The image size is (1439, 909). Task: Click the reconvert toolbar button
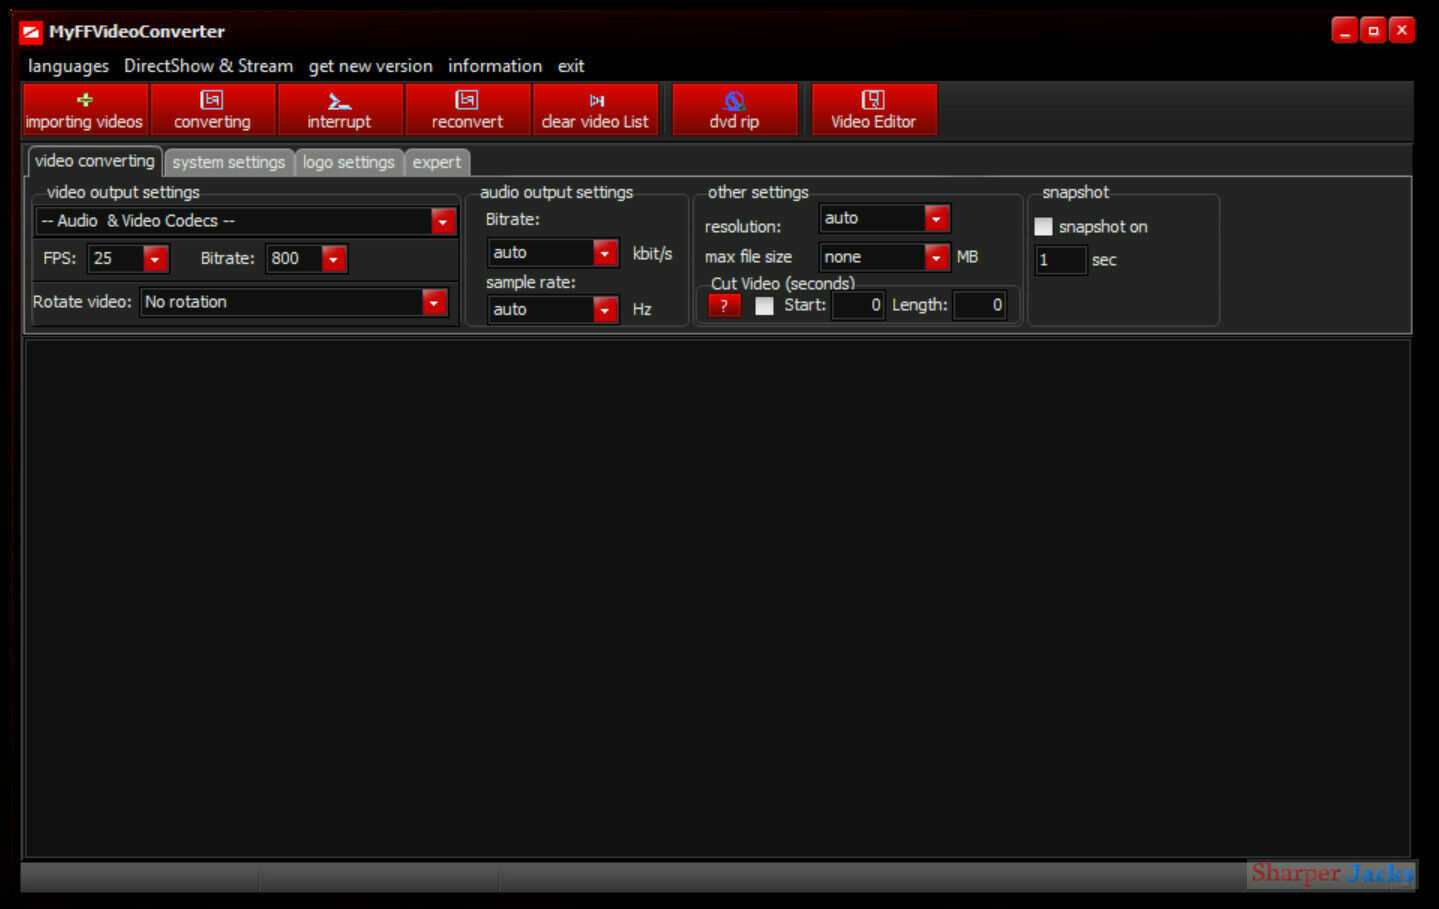(x=468, y=109)
